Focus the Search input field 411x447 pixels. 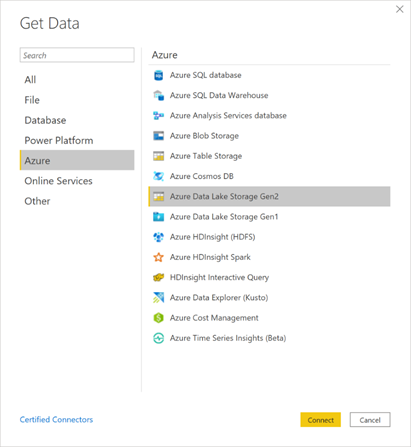[x=77, y=55]
